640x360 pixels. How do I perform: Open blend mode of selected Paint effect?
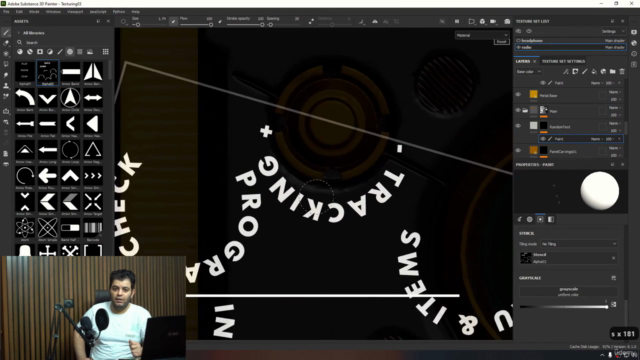click(x=596, y=139)
